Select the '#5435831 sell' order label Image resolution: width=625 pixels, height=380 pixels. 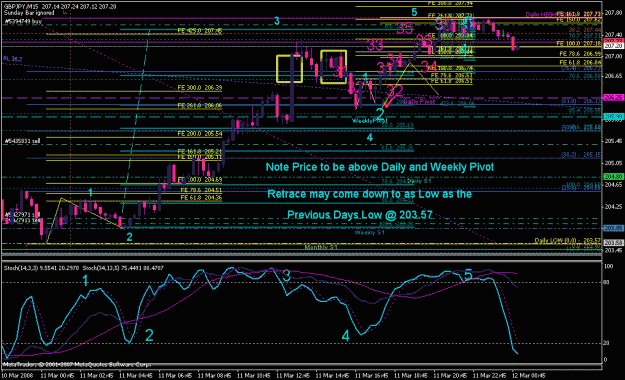pyautogui.click(x=22, y=141)
